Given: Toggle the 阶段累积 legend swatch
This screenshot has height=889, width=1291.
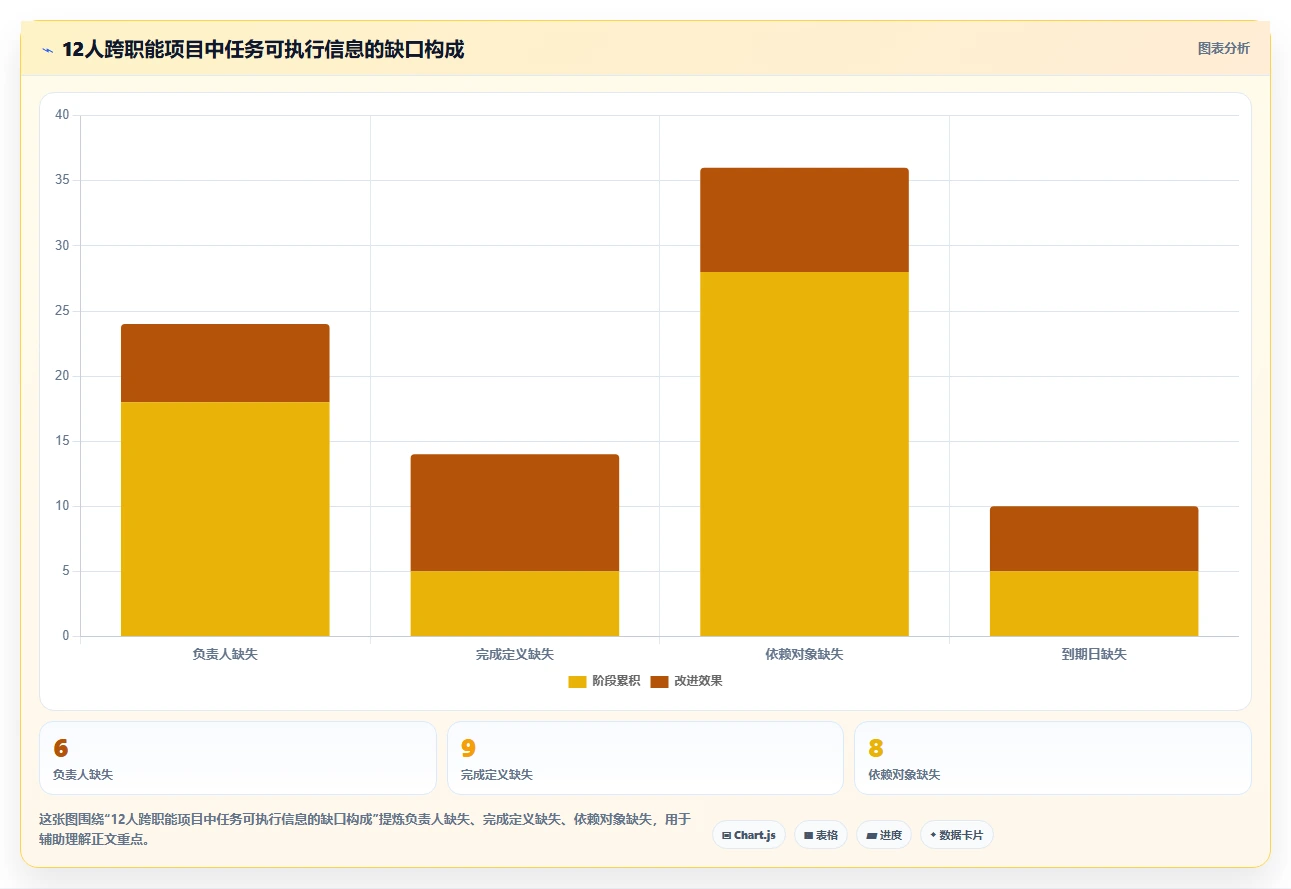Looking at the screenshot, I should click(577, 682).
